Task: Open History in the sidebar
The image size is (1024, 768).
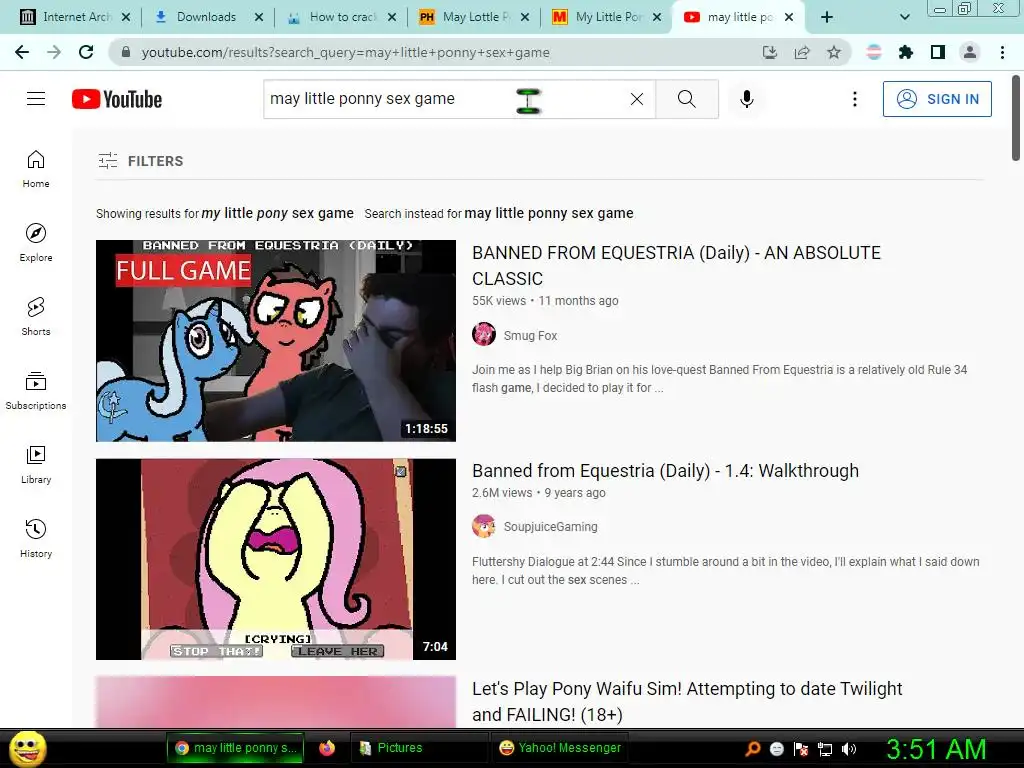Action: click(36, 539)
